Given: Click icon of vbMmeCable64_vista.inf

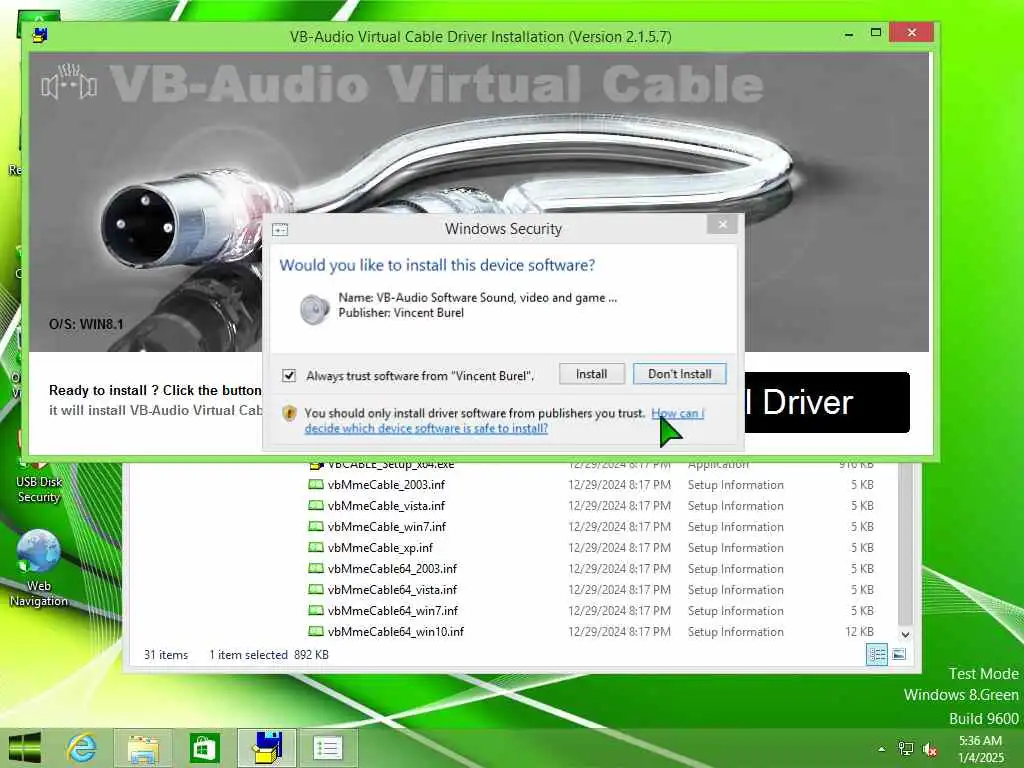Looking at the screenshot, I should (x=316, y=590).
